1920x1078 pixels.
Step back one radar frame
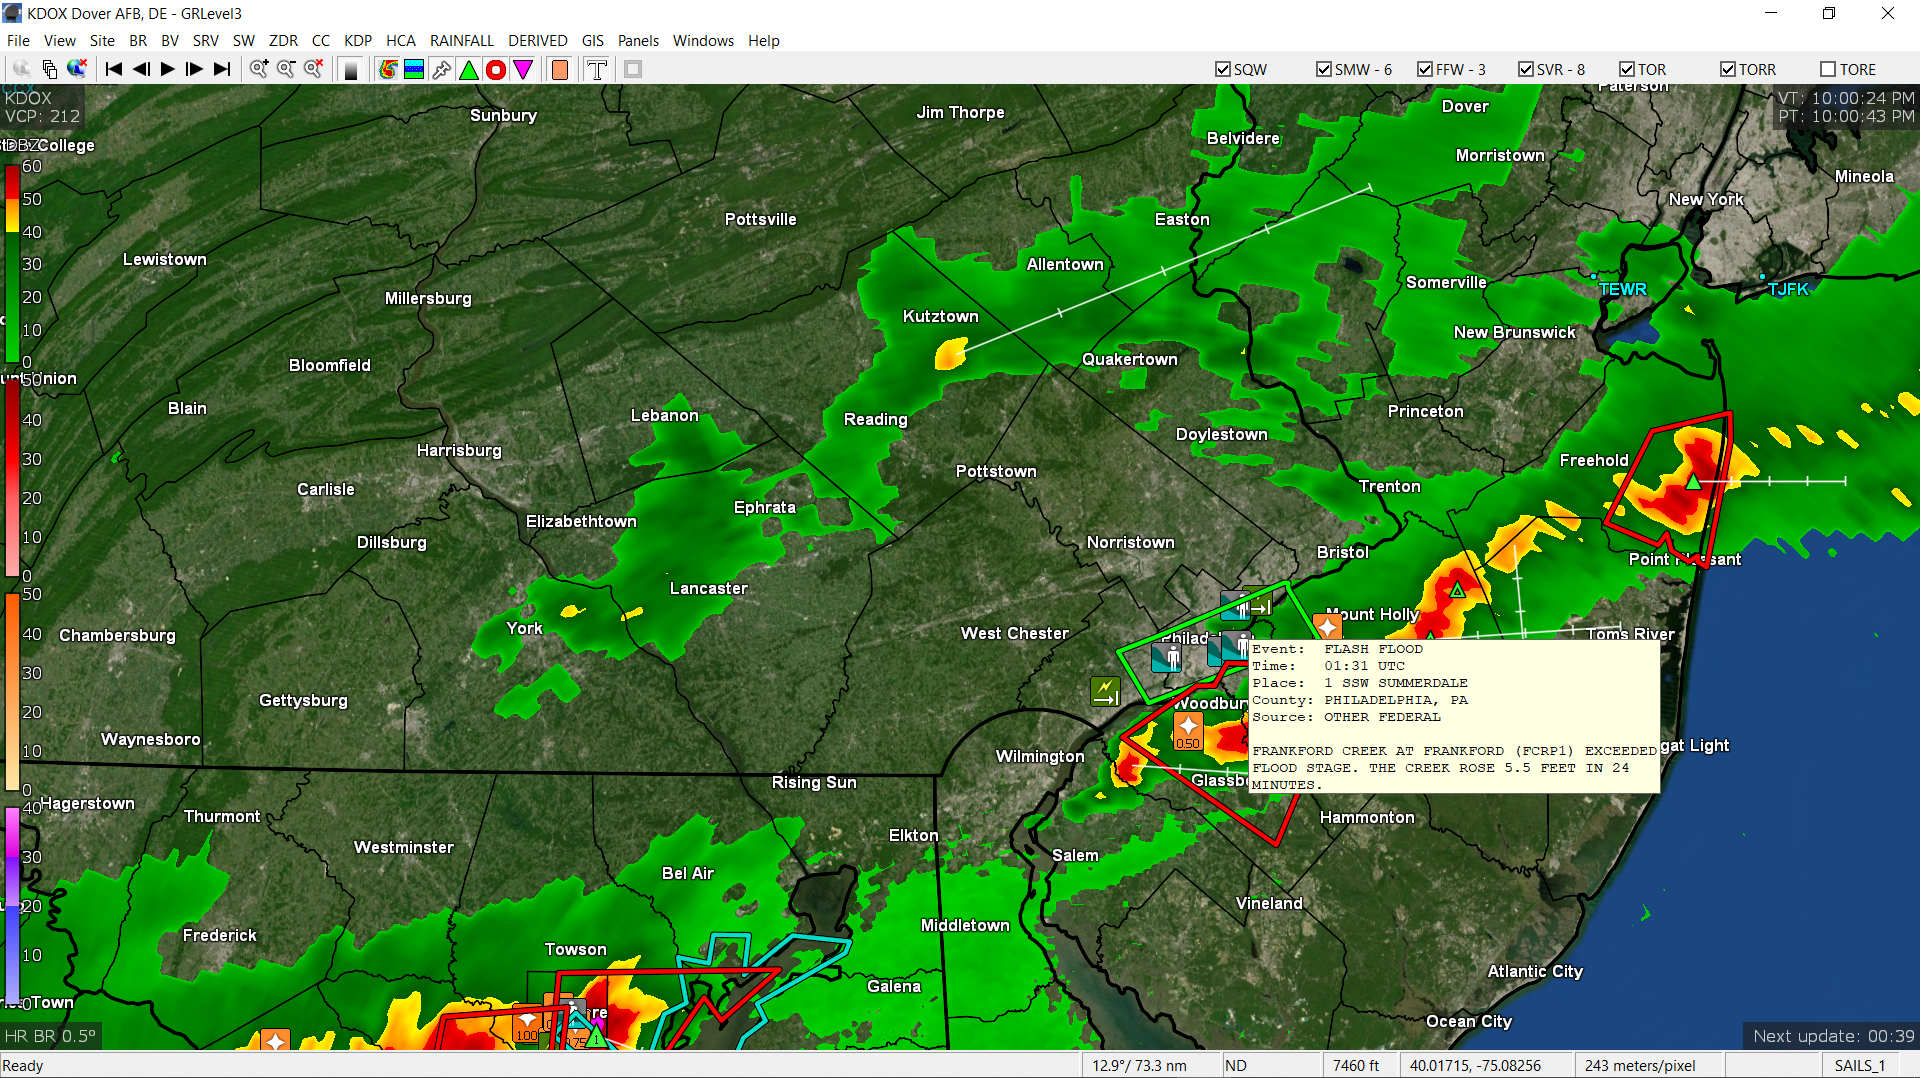point(141,69)
